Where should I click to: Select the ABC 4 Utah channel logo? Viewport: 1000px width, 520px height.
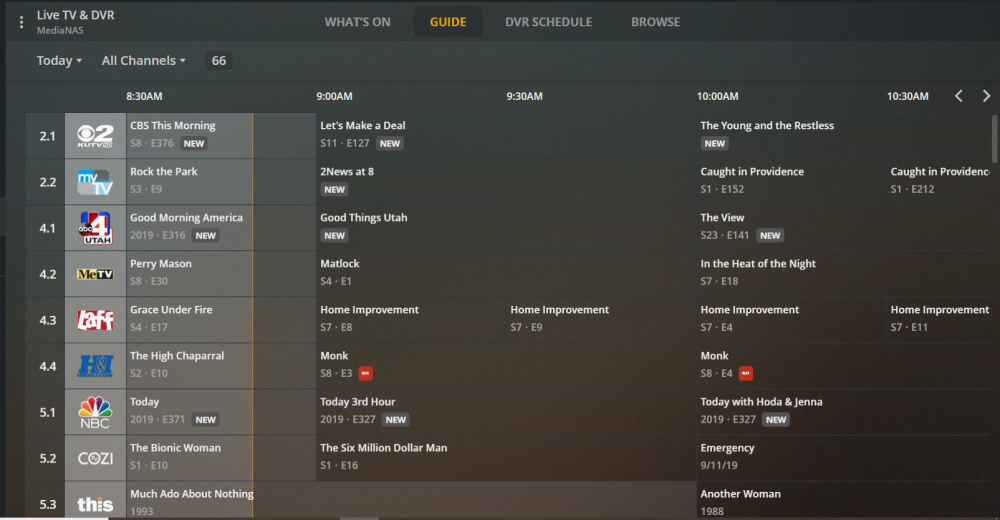click(95, 228)
